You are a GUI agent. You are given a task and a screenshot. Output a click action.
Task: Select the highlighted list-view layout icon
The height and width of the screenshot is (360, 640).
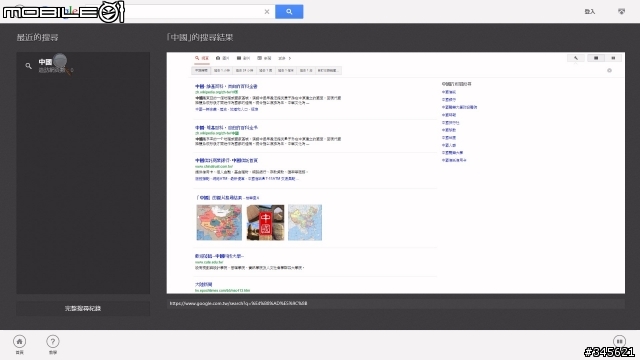[596, 58]
